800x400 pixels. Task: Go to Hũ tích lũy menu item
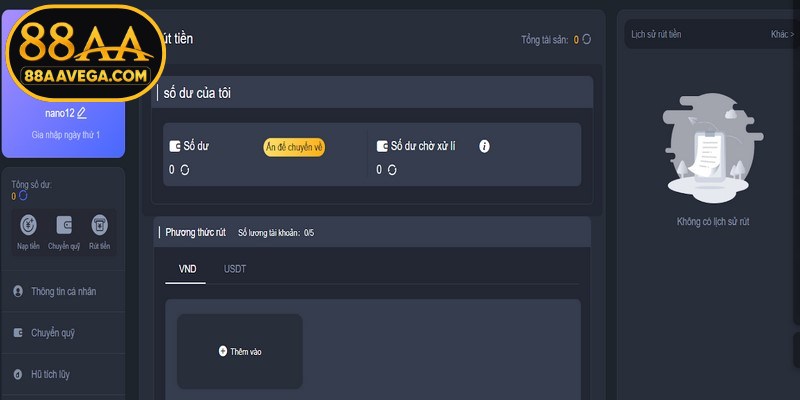pyautogui.click(x=50, y=374)
